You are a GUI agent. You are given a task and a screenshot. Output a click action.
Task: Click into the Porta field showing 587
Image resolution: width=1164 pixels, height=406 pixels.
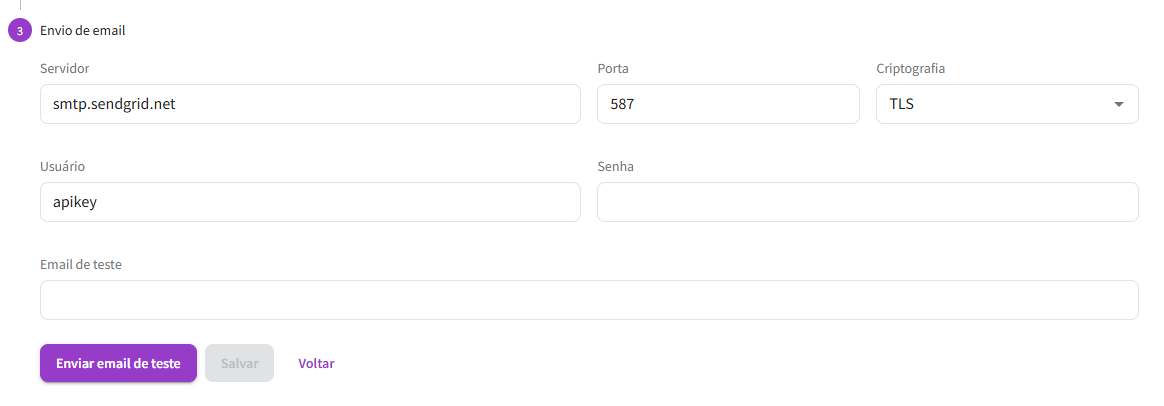pyautogui.click(x=727, y=104)
